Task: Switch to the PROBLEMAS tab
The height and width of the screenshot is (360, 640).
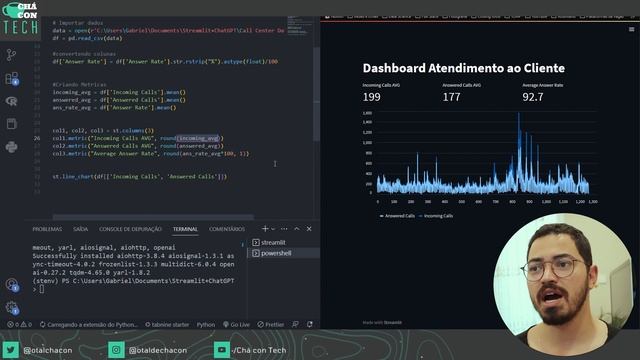Action: click(x=47, y=229)
